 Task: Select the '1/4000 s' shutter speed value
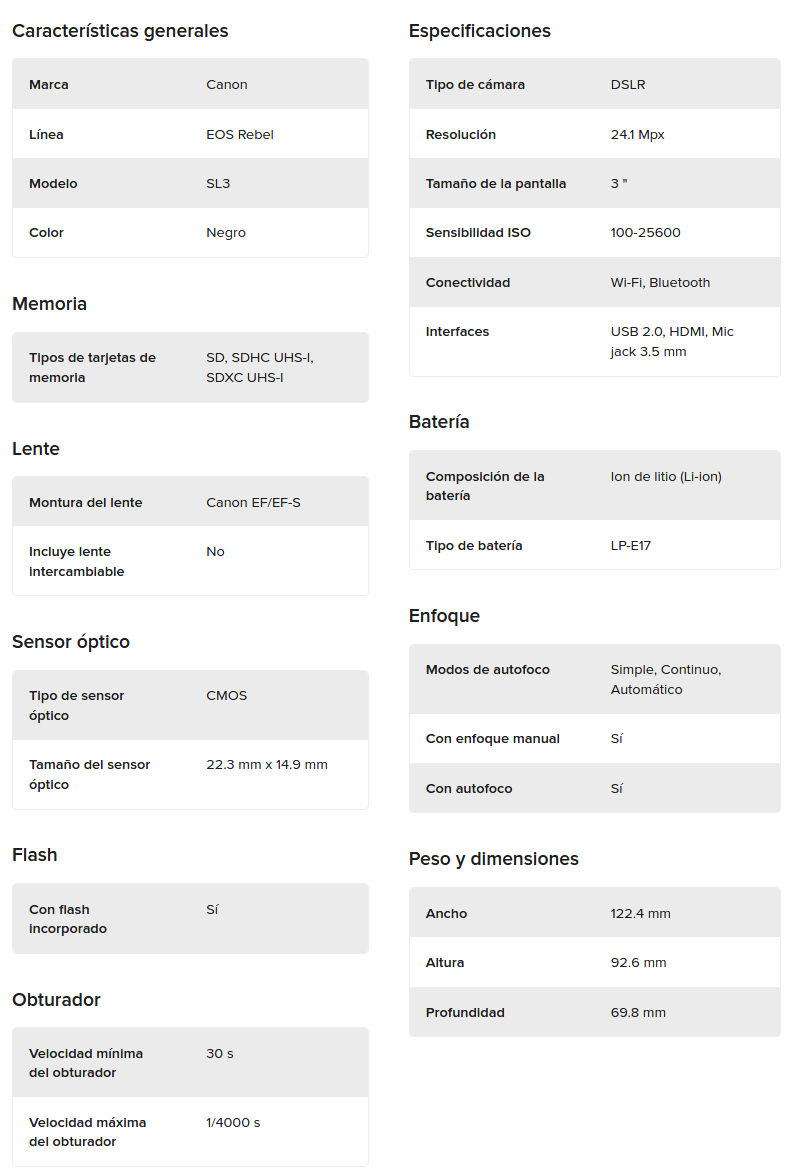coord(233,1123)
